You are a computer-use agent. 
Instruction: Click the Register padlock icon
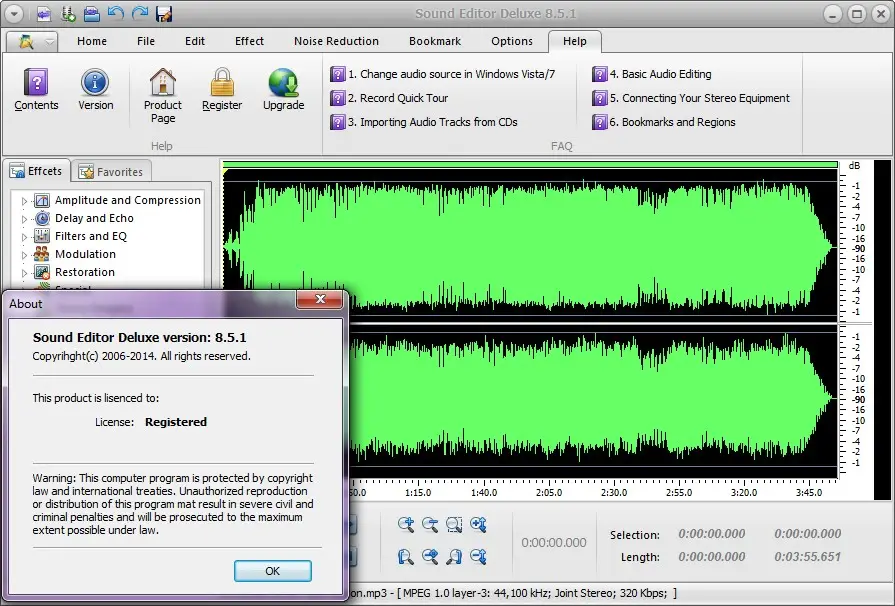(x=222, y=82)
